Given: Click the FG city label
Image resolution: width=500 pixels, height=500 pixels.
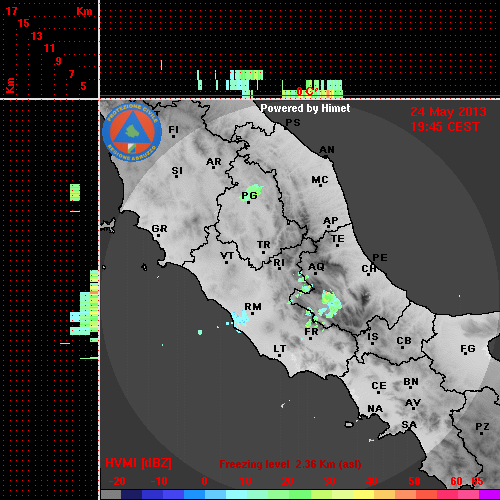Looking at the screenshot, I should [x=468, y=349].
